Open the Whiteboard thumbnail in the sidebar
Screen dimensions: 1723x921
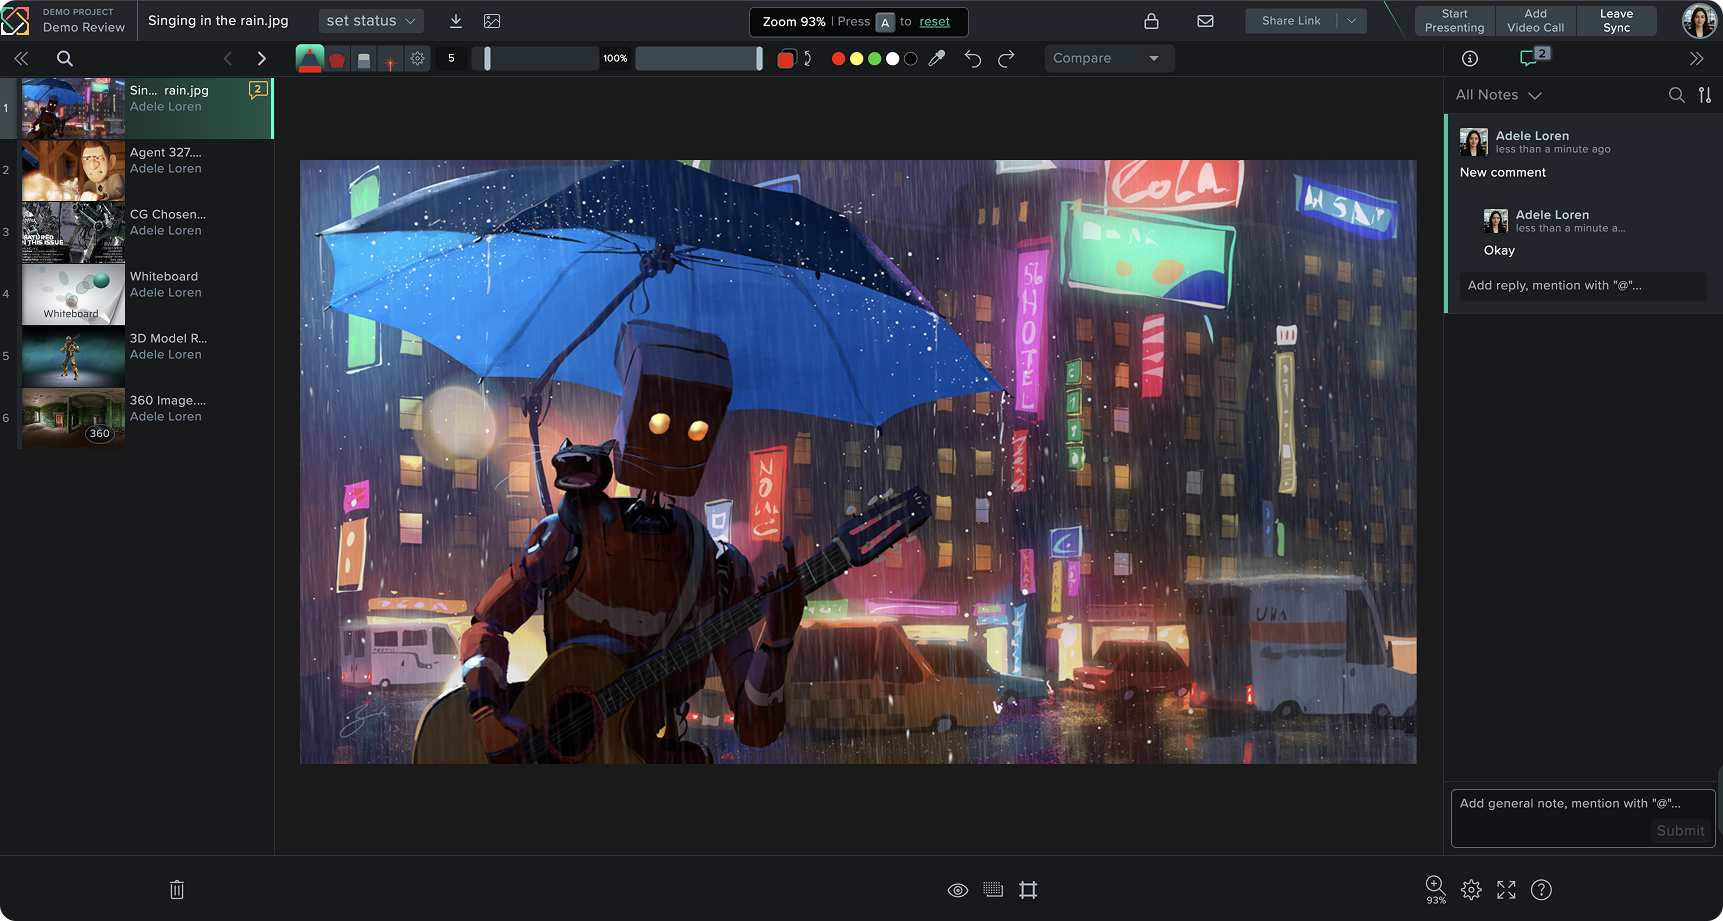coord(72,294)
